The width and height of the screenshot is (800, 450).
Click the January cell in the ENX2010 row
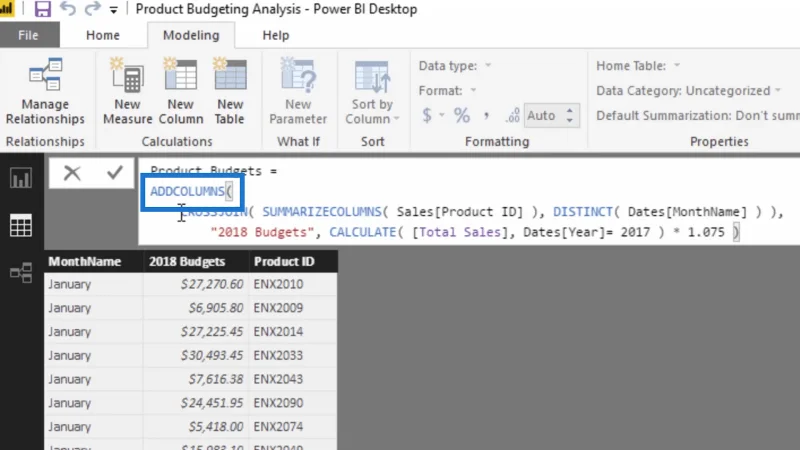pos(93,284)
